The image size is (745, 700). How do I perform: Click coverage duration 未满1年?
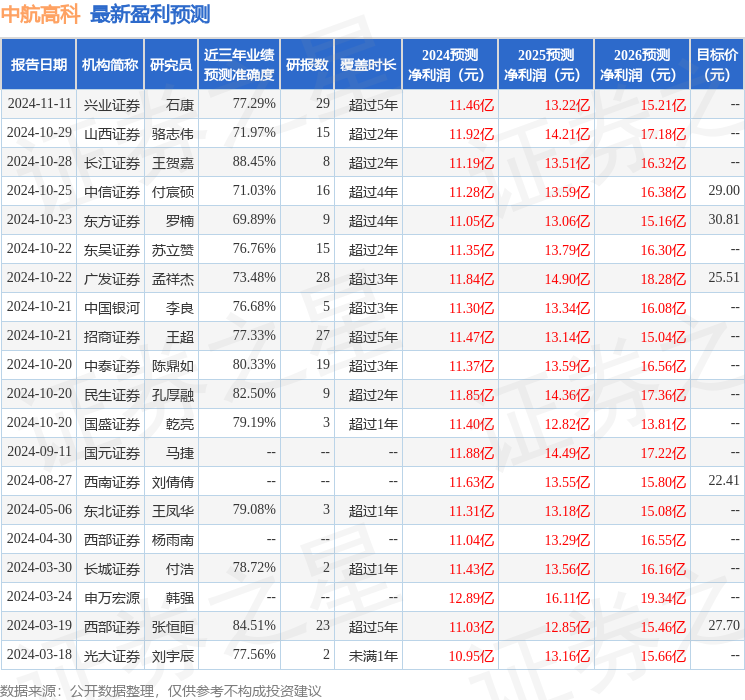(x=373, y=656)
